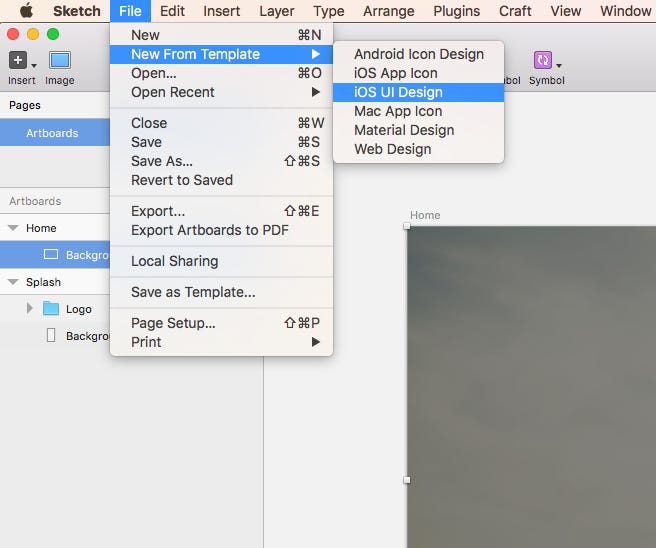Image resolution: width=656 pixels, height=548 pixels.
Task: Select Revert to Saved
Action: pos(221,180)
